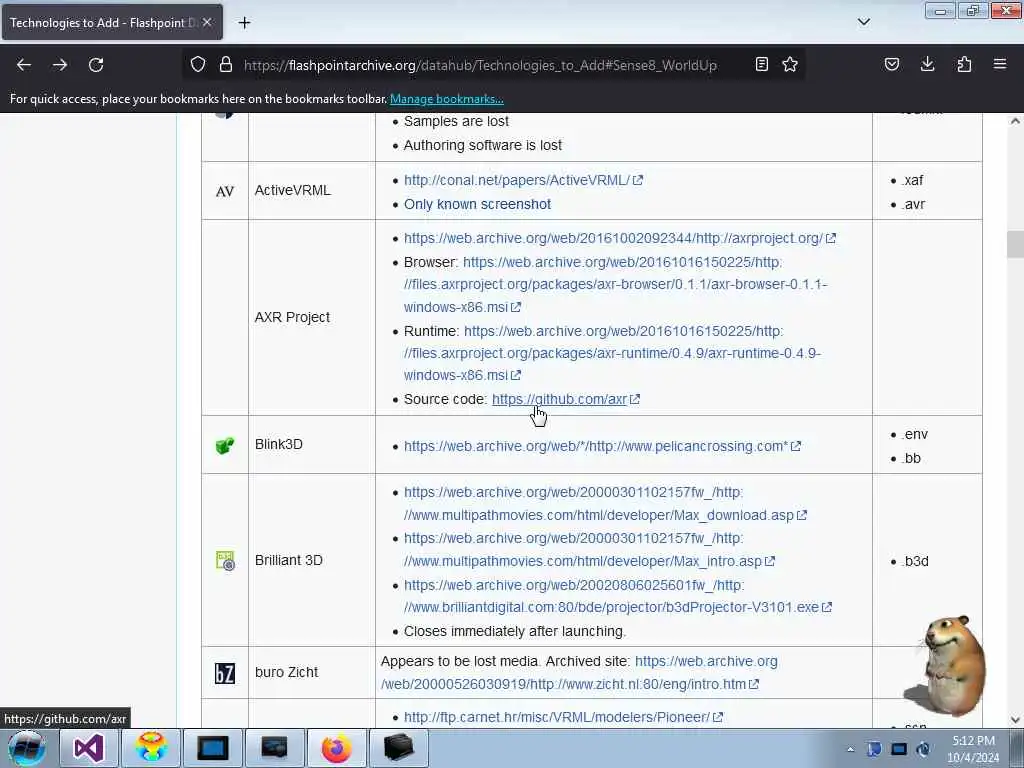Image resolution: width=1024 pixels, height=768 pixels.
Task: Open a new browser tab
Action: (244, 23)
